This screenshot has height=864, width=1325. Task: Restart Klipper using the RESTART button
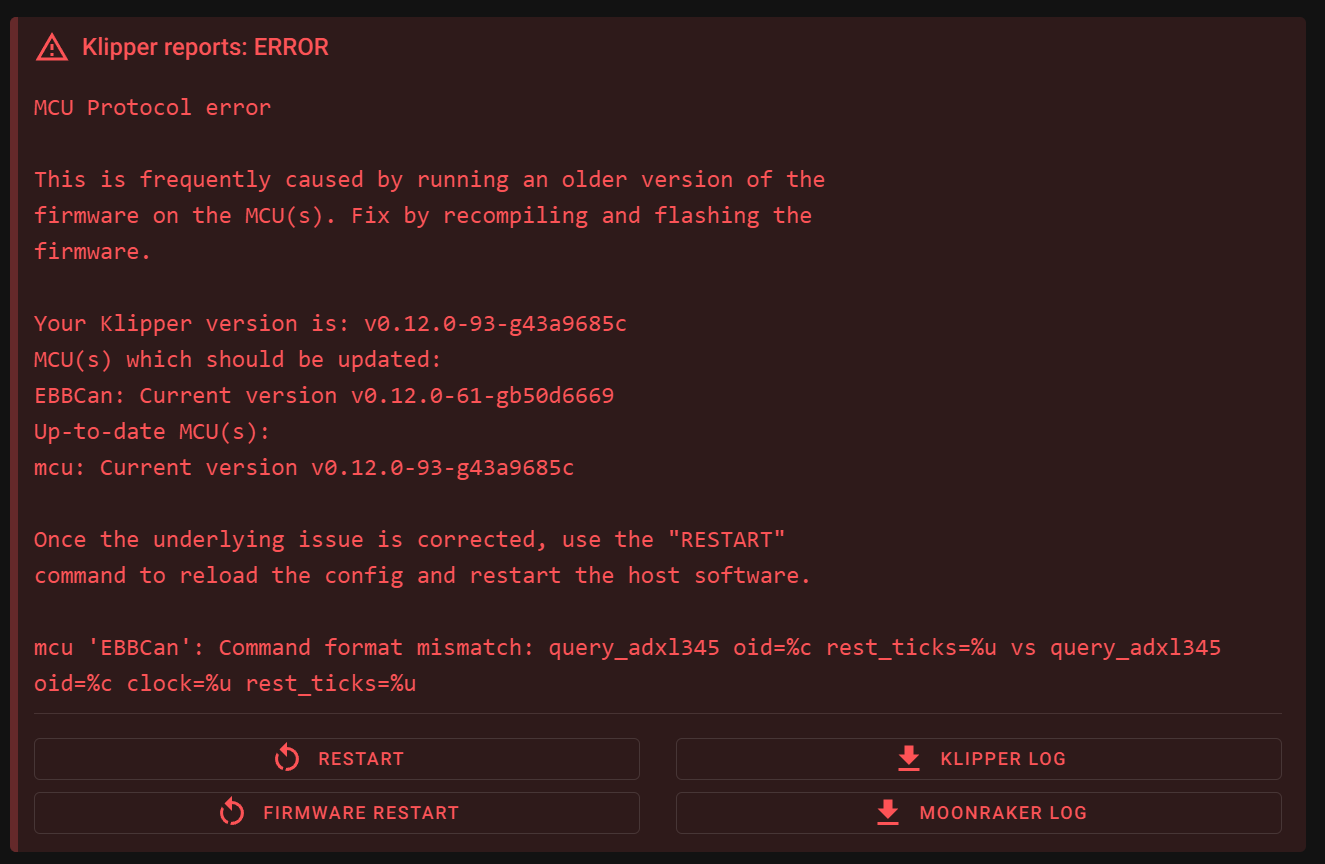(x=337, y=759)
